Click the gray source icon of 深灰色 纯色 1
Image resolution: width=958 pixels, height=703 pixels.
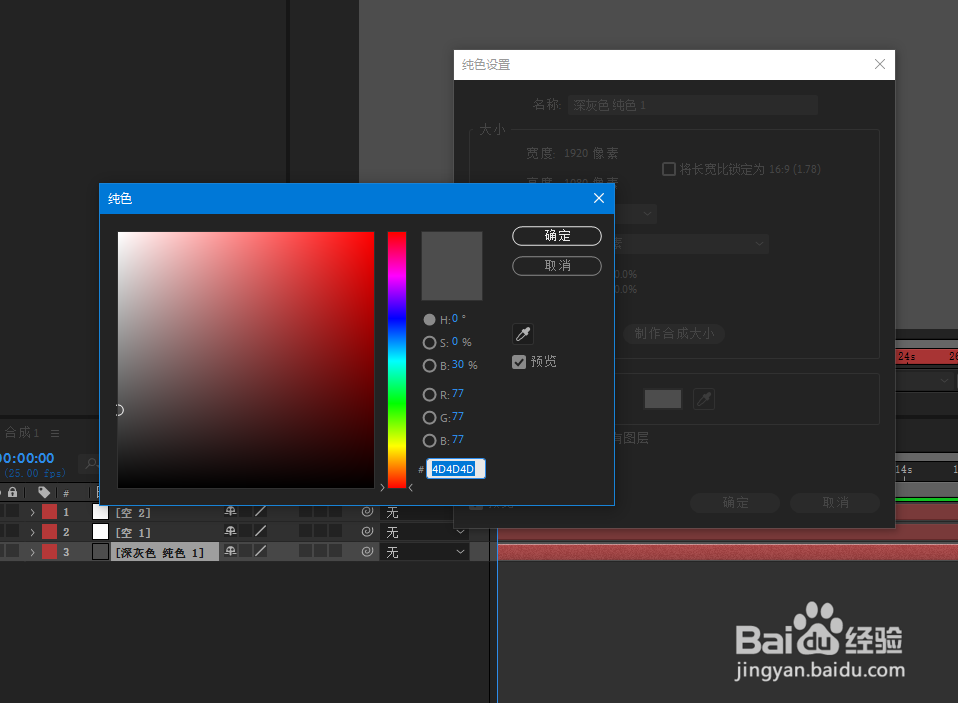coord(100,552)
